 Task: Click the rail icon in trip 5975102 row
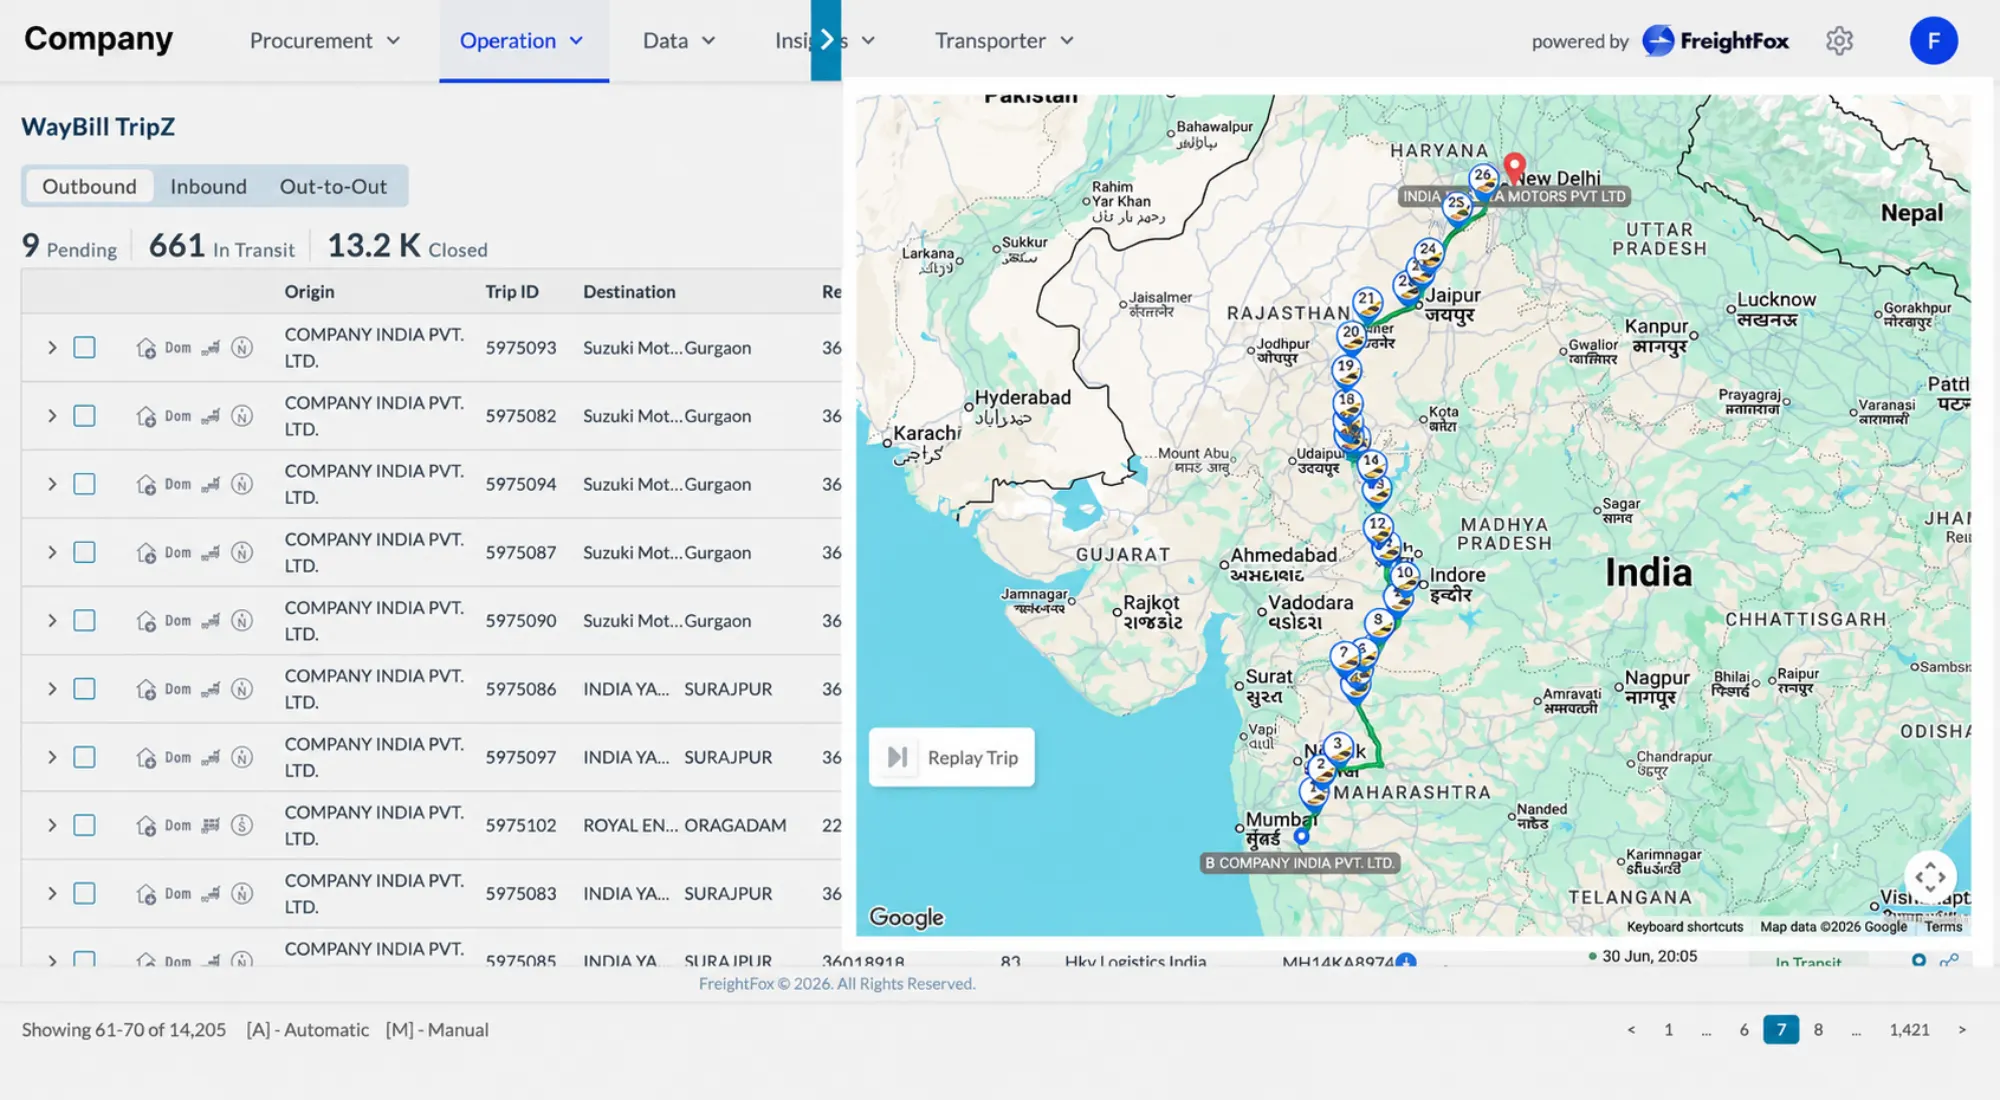coord(210,826)
